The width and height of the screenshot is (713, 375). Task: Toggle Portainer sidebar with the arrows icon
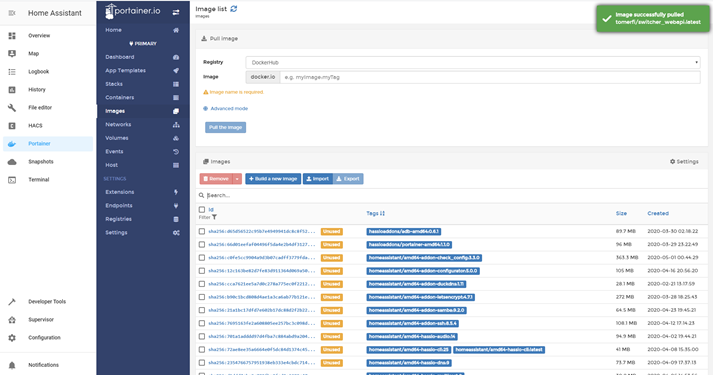[x=176, y=12]
